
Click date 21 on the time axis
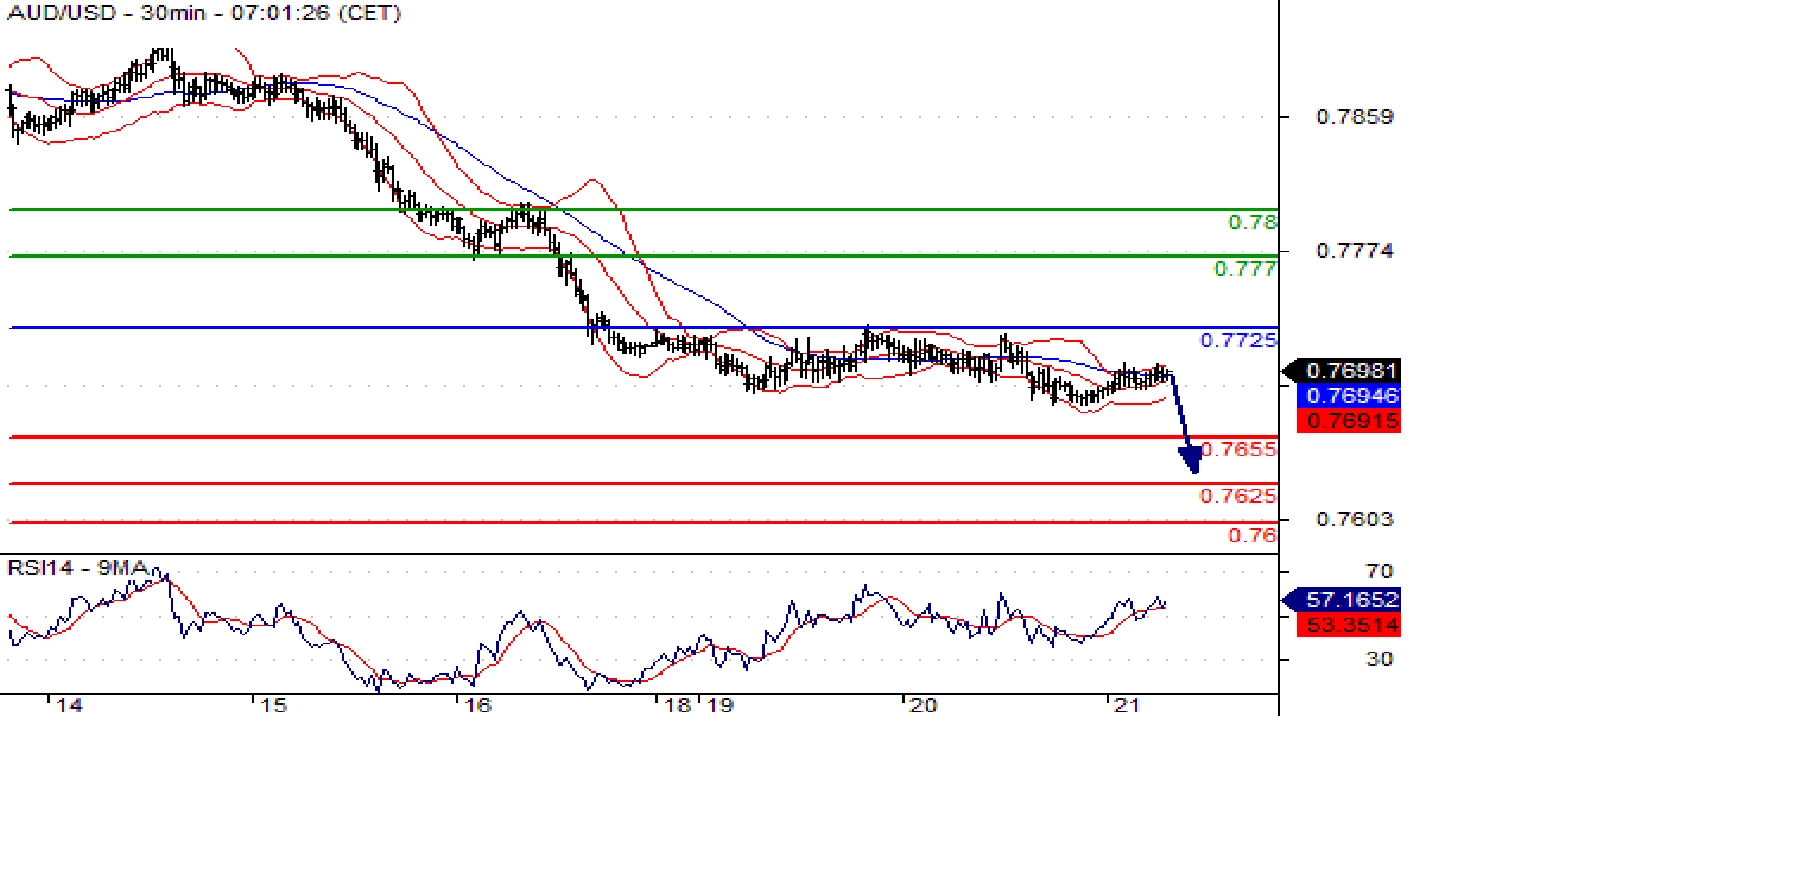[x=1128, y=705]
